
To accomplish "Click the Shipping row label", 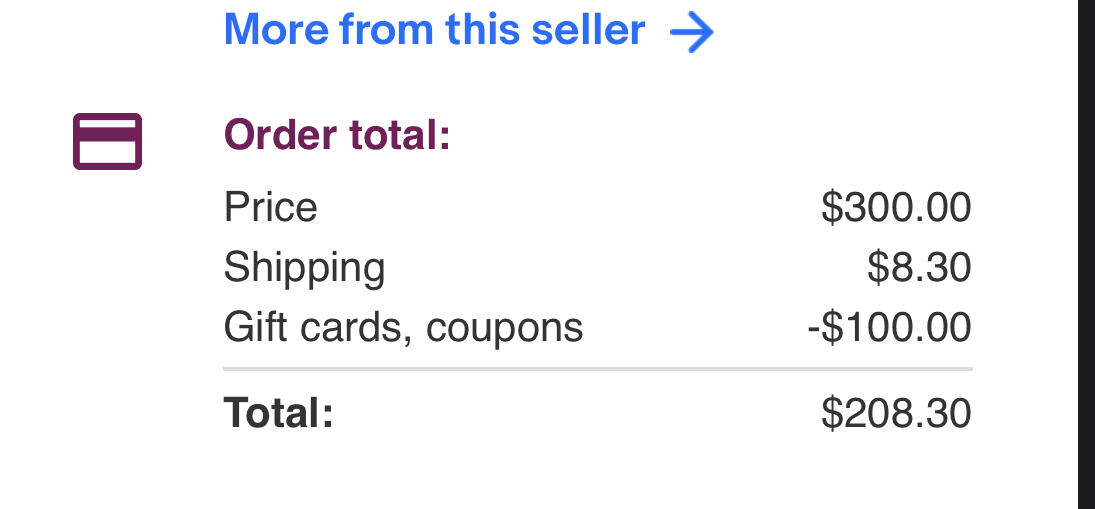I will pos(304,268).
